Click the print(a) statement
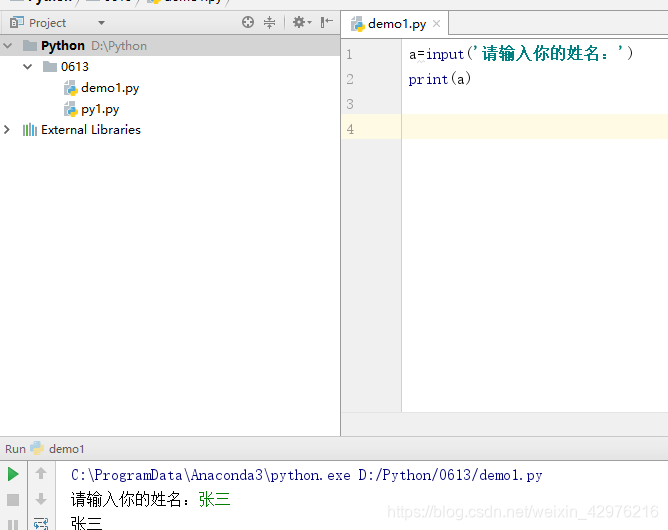Screen dimensions: 668x530 point(440,79)
